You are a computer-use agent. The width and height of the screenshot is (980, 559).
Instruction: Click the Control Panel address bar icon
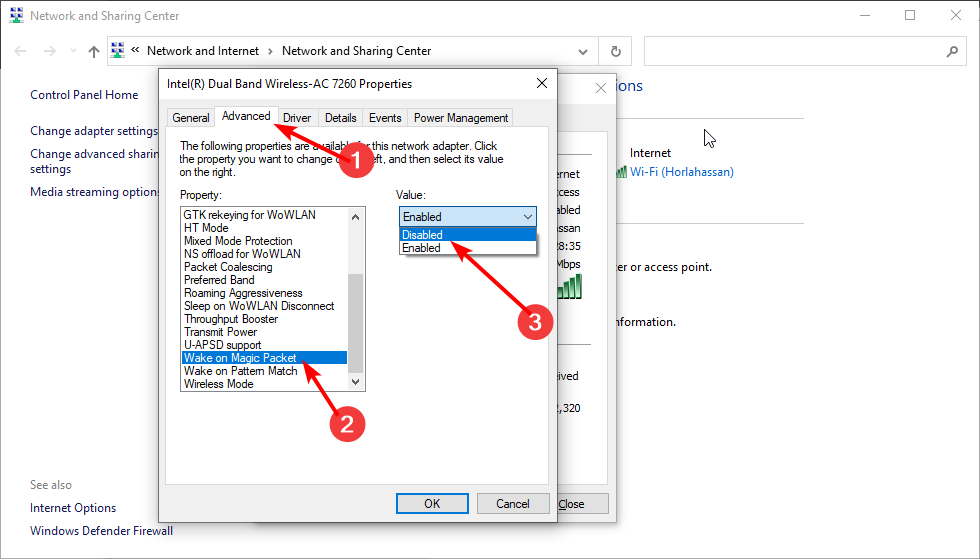(118, 51)
